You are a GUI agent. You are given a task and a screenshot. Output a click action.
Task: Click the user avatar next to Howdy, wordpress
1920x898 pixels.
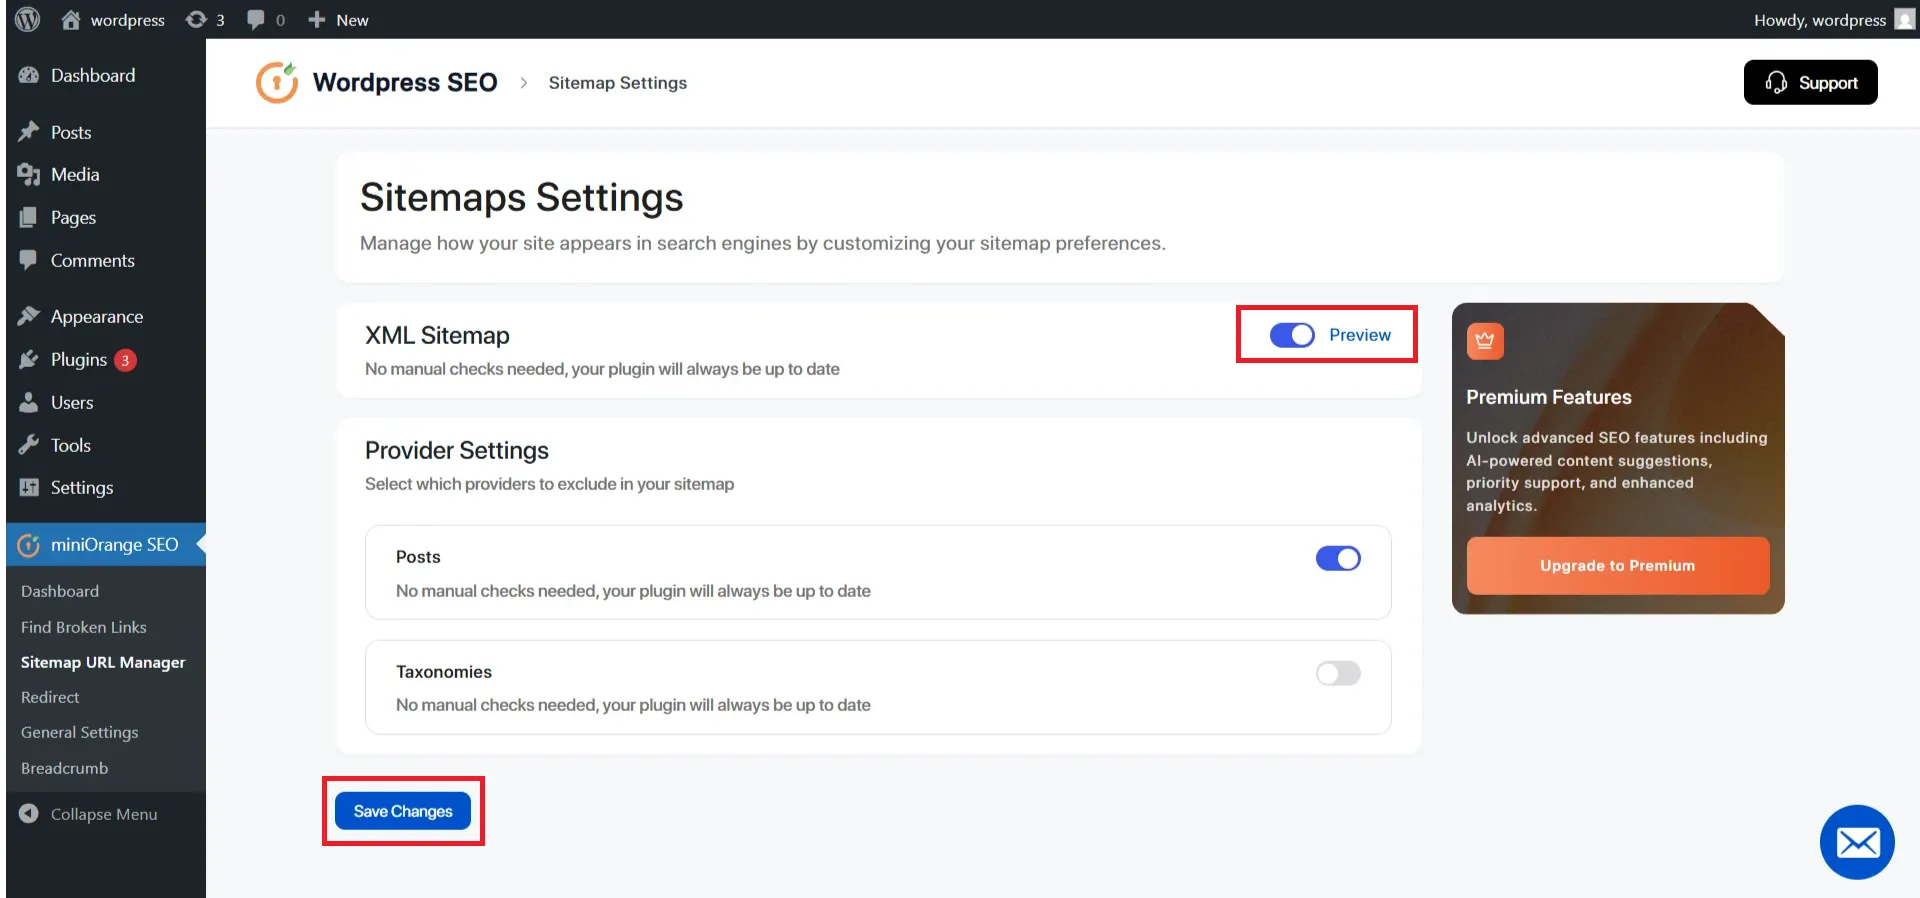click(1905, 19)
